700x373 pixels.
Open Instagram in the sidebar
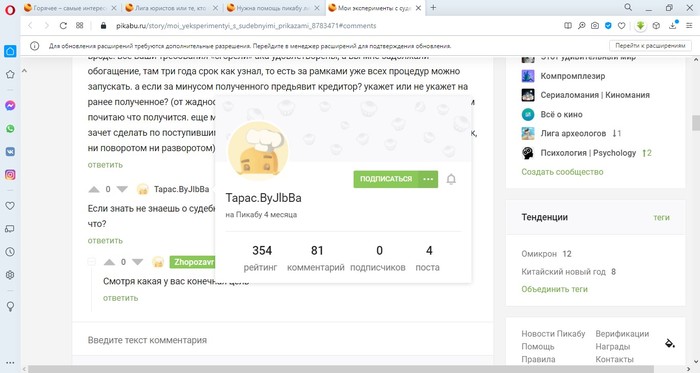[10, 174]
